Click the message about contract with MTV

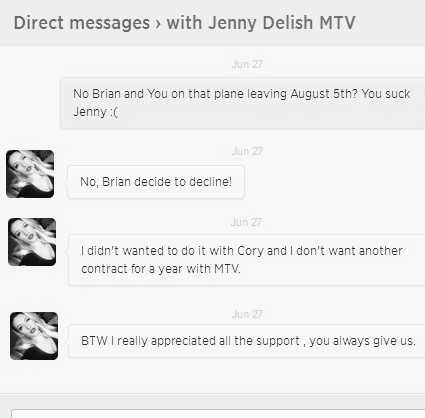[x=247, y=260]
